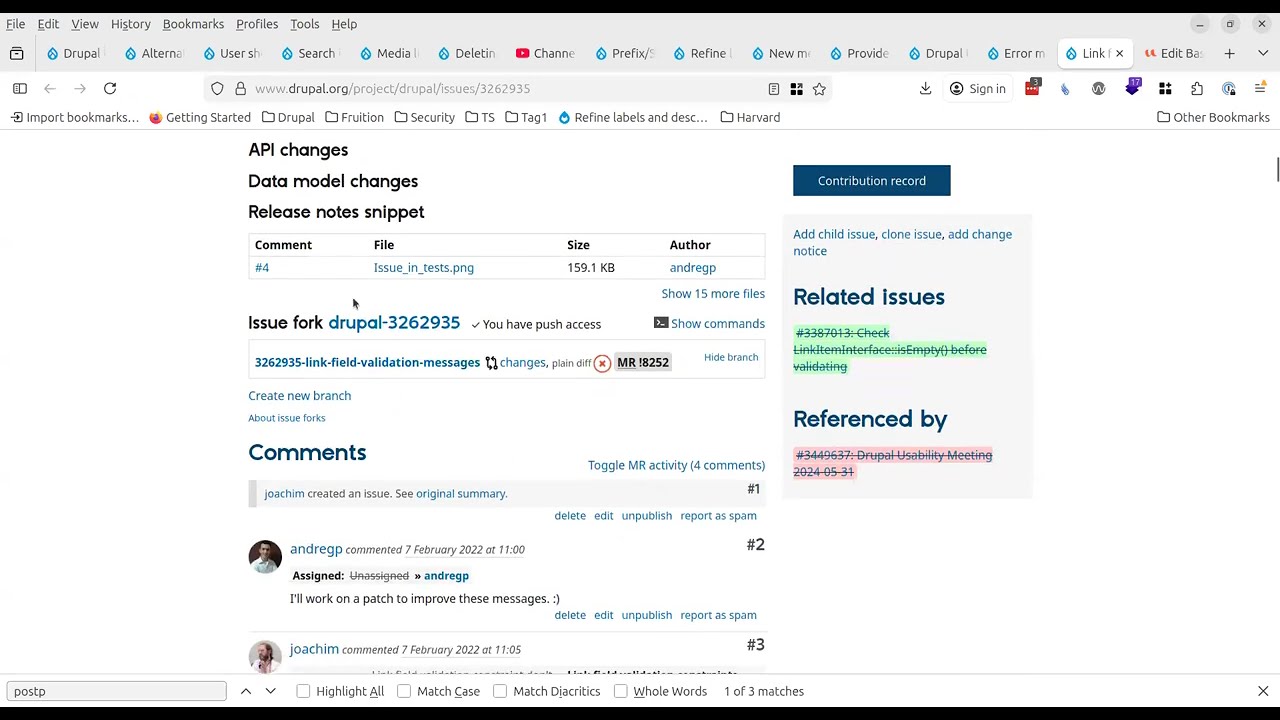Screen dimensions: 1280x720
Task: Click the failed pipeline status icon on MR
Action: coord(602,363)
